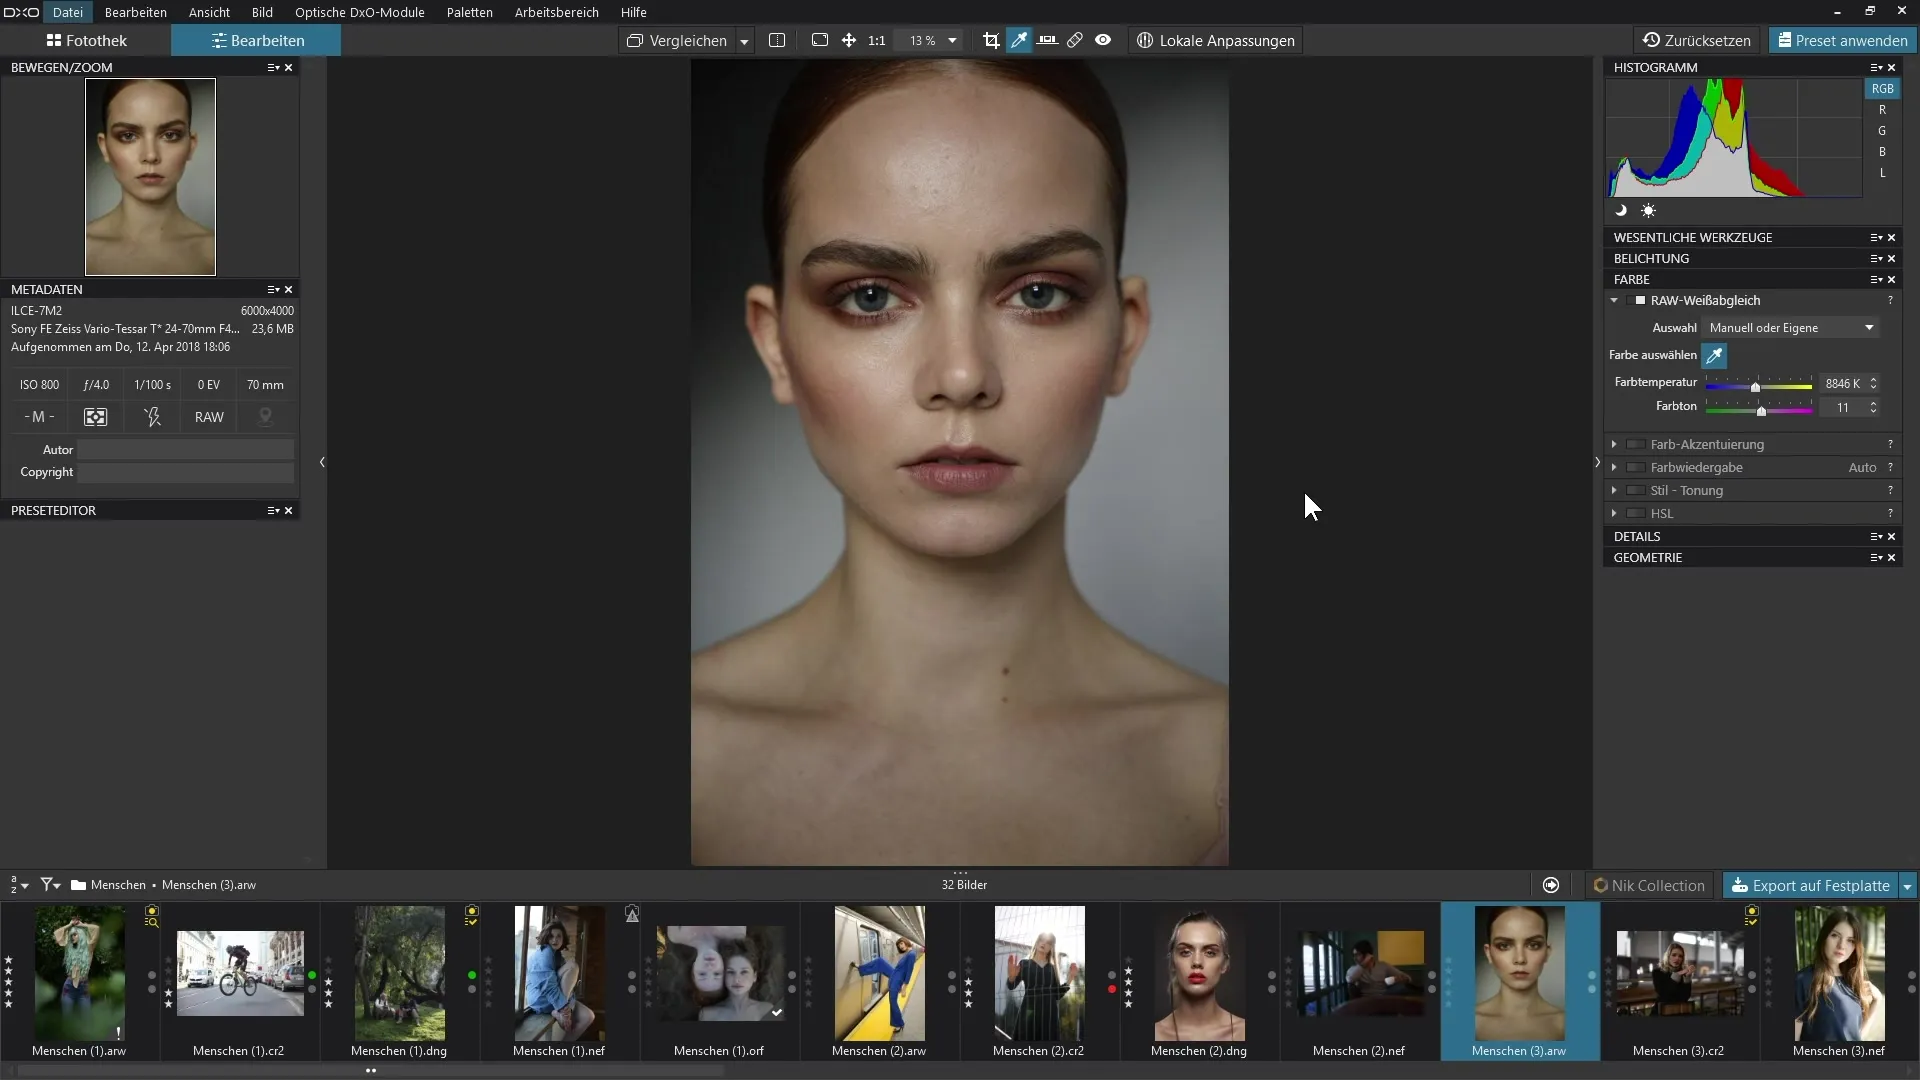
Task: Toggle Stil - Tonung enable switch
Action: tap(1636, 491)
